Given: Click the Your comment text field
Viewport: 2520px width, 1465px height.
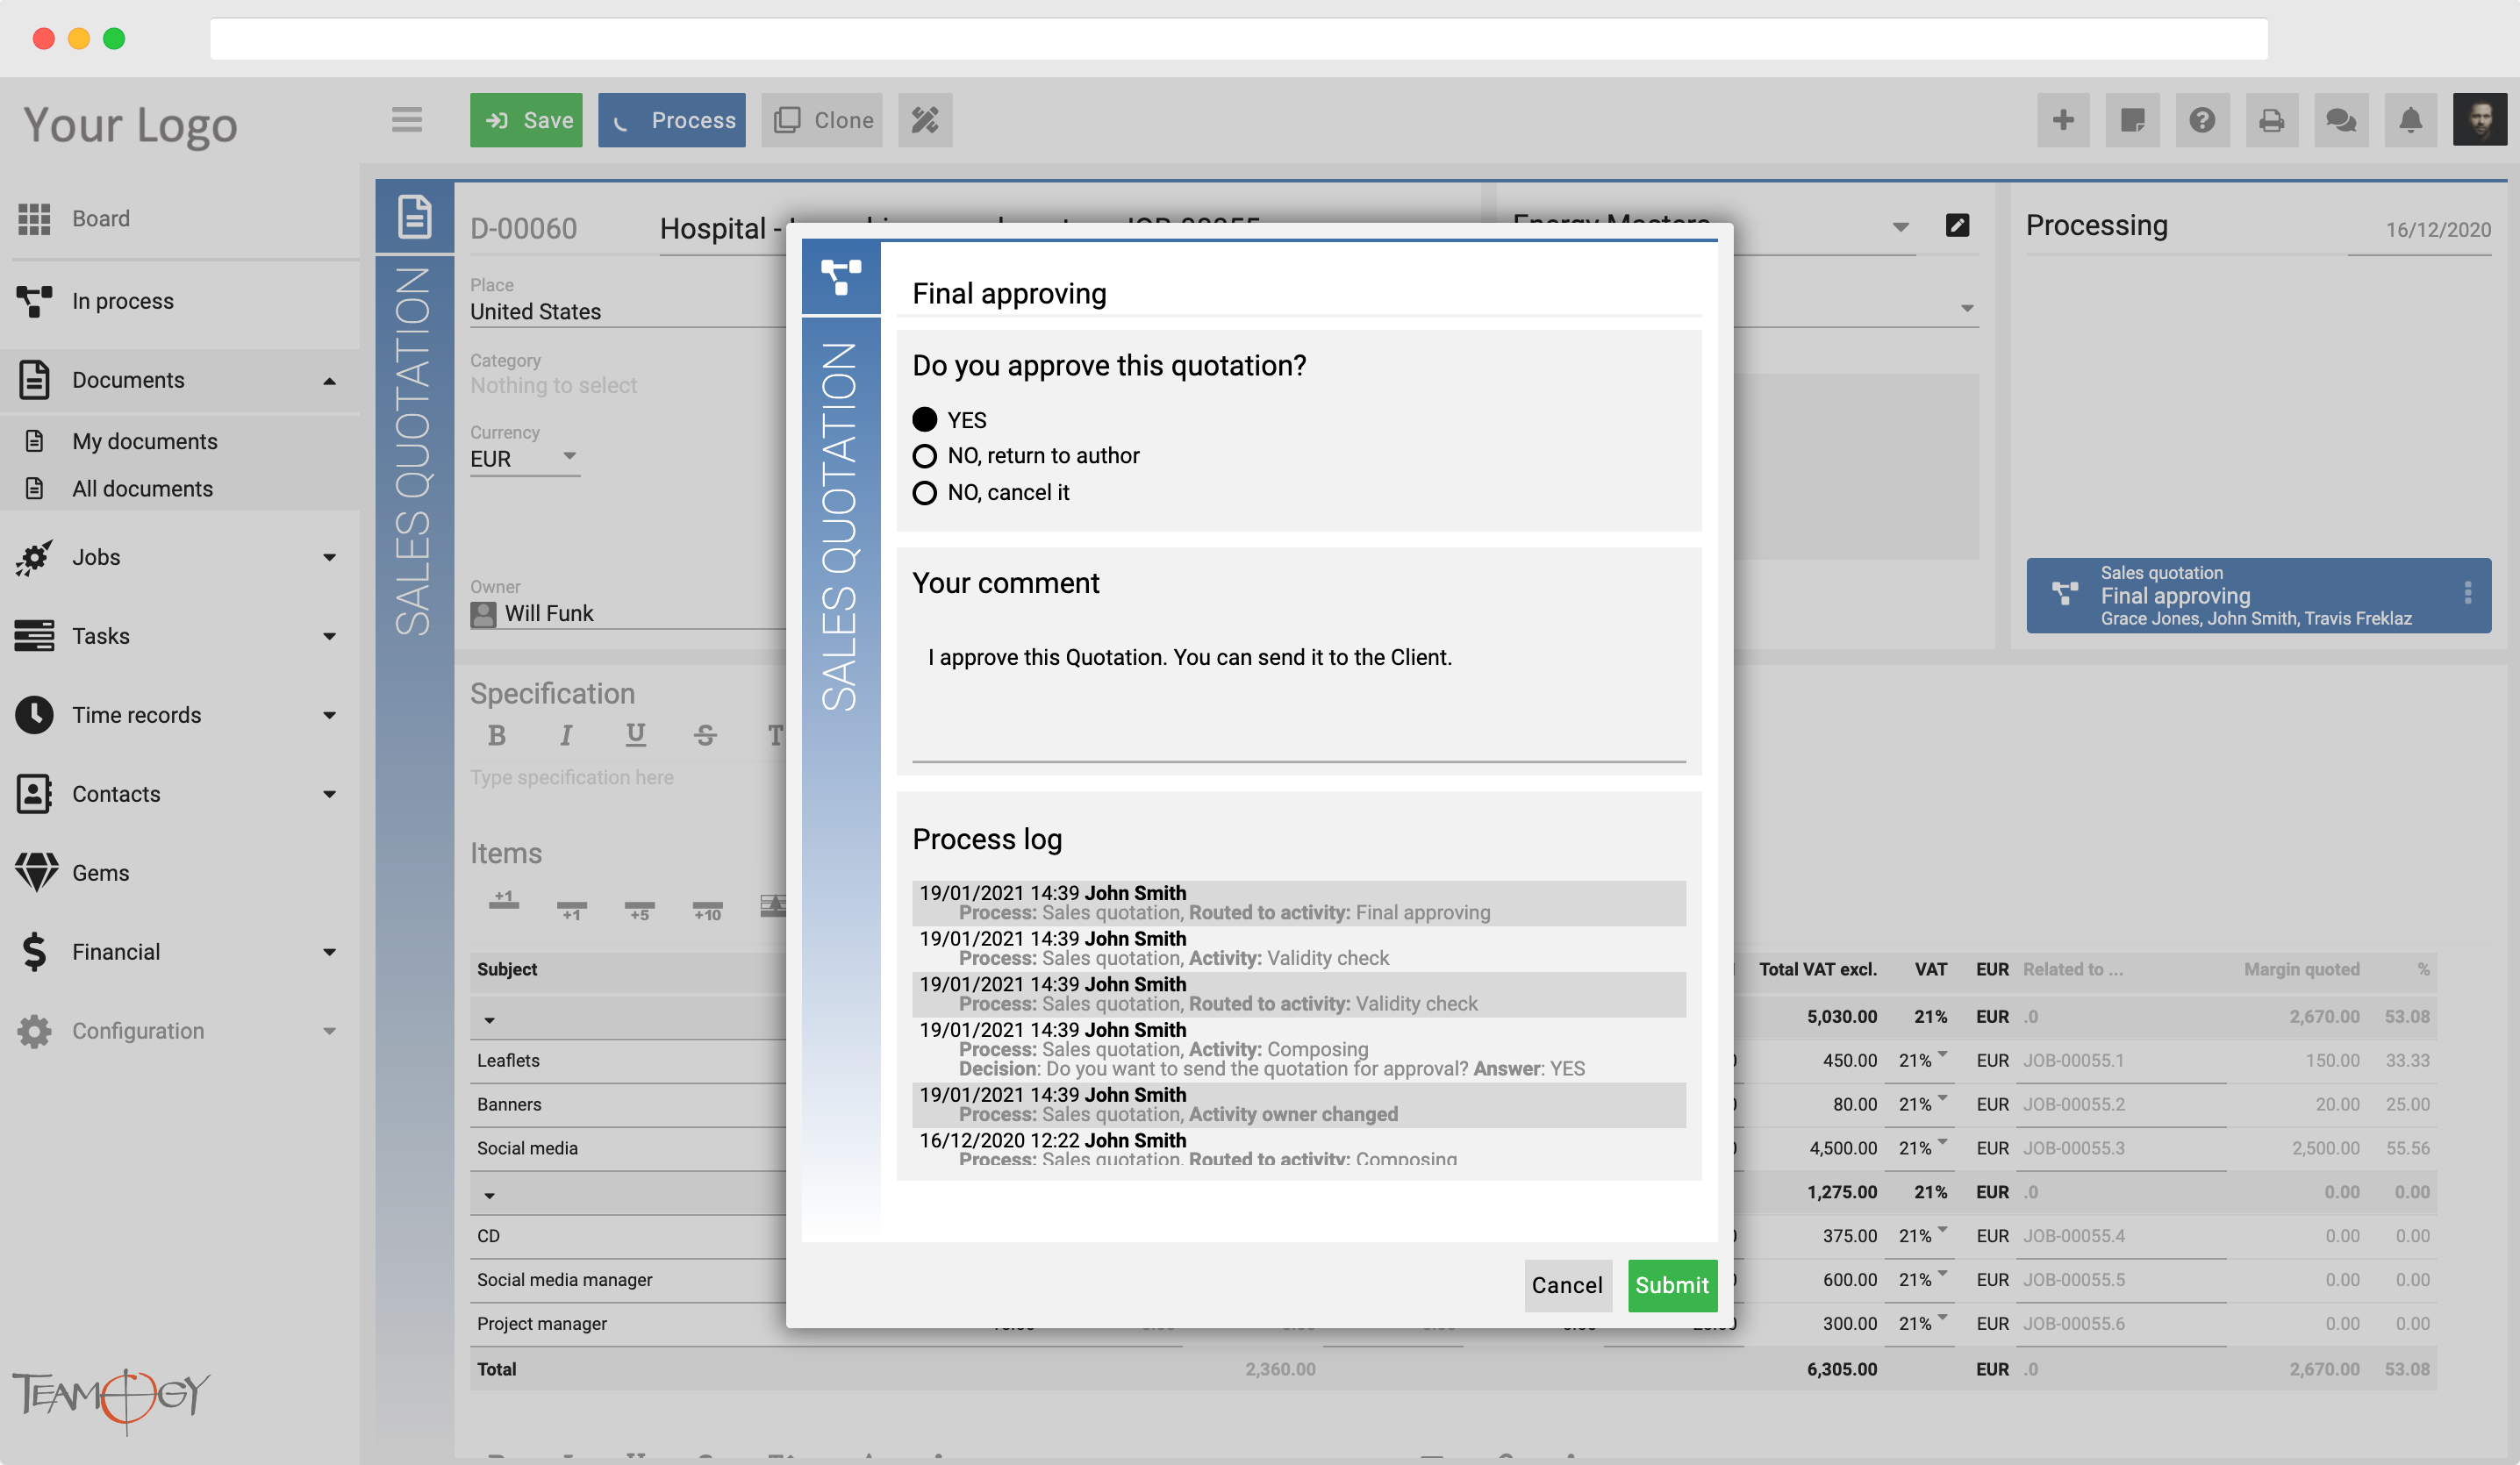Looking at the screenshot, I should [1298, 690].
